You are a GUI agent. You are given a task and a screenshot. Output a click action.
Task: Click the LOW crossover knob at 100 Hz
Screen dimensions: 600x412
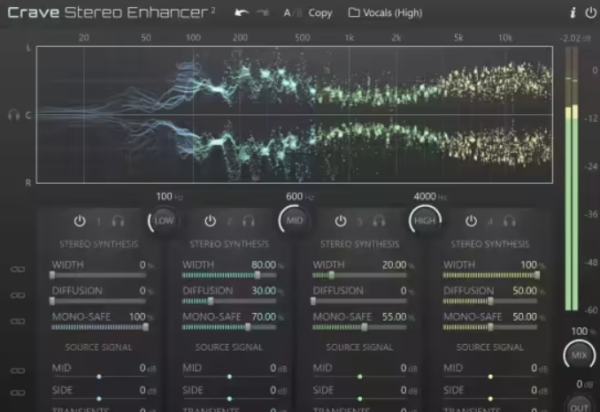[164, 218]
